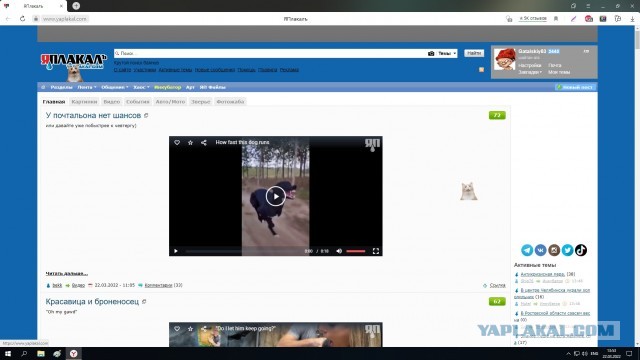
Task: Seek within the dog video progress bar
Action: coord(243,251)
